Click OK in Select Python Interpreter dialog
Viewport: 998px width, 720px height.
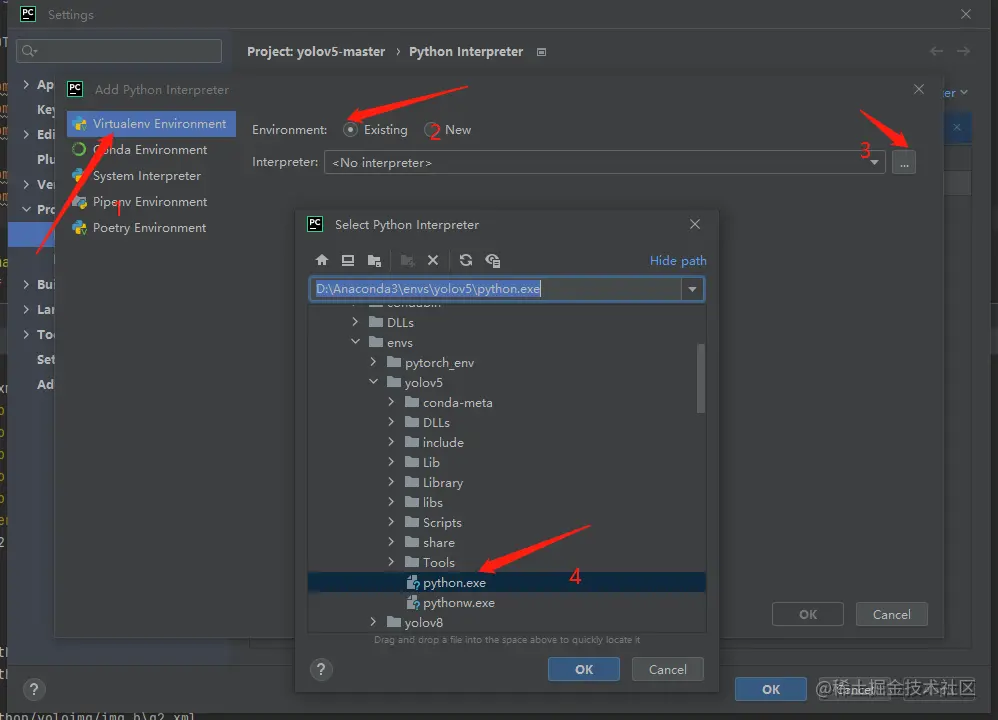pyautogui.click(x=584, y=669)
